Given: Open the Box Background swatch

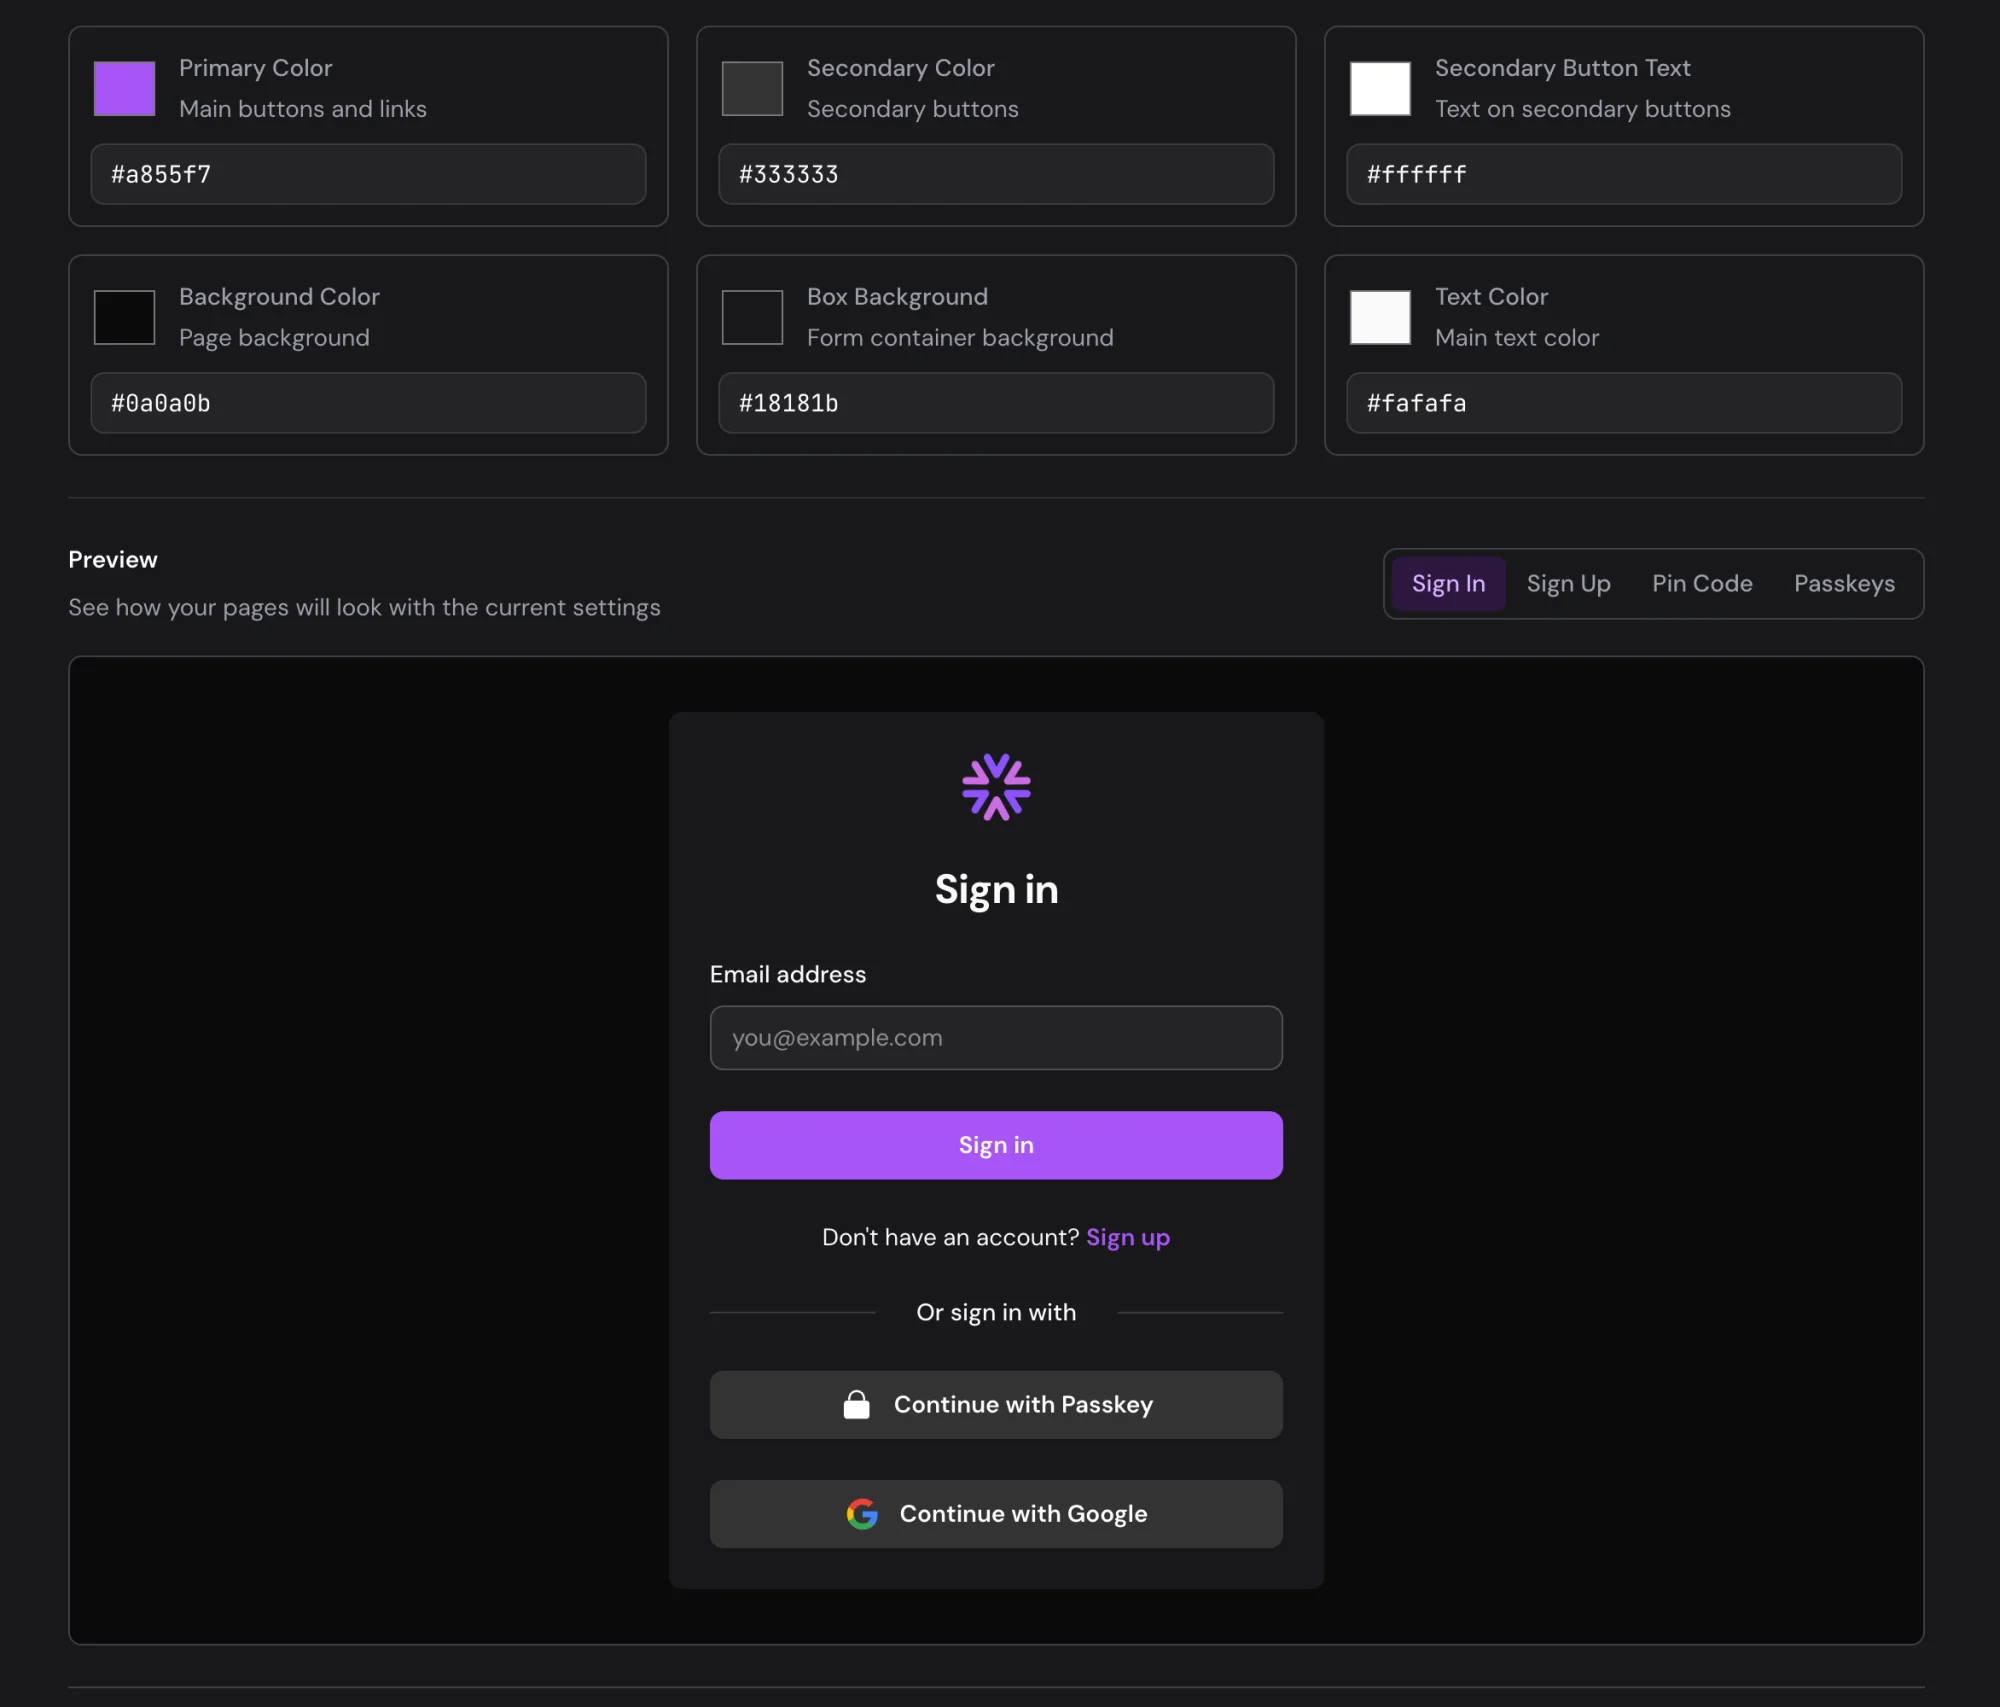Looking at the screenshot, I should [x=752, y=317].
